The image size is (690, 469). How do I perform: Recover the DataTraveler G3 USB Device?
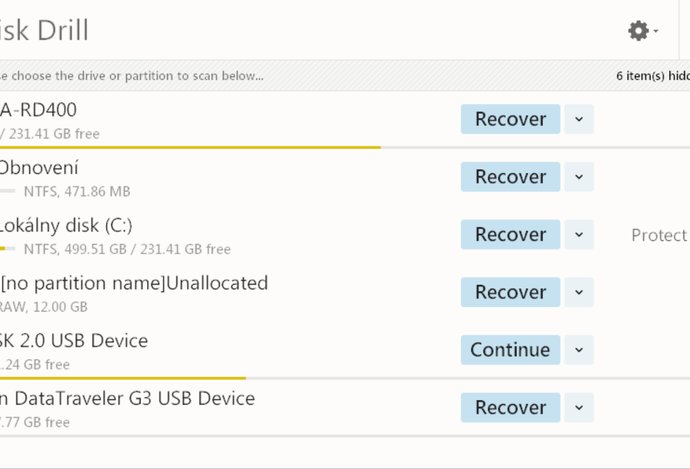click(510, 407)
